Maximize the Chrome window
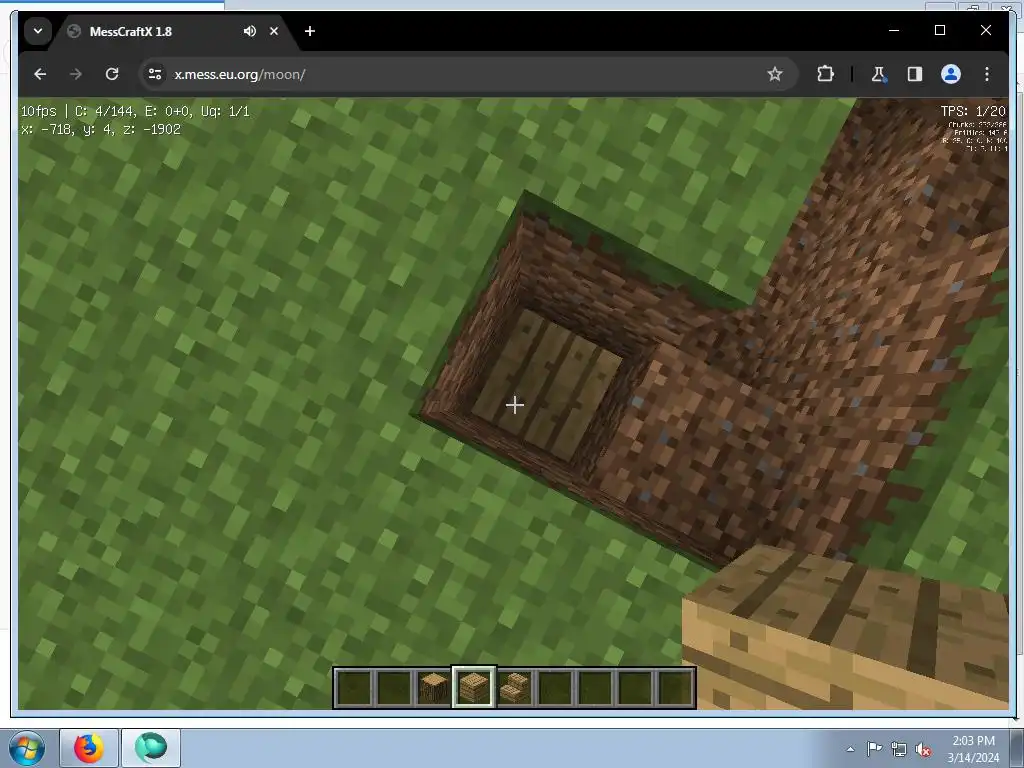 940,31
